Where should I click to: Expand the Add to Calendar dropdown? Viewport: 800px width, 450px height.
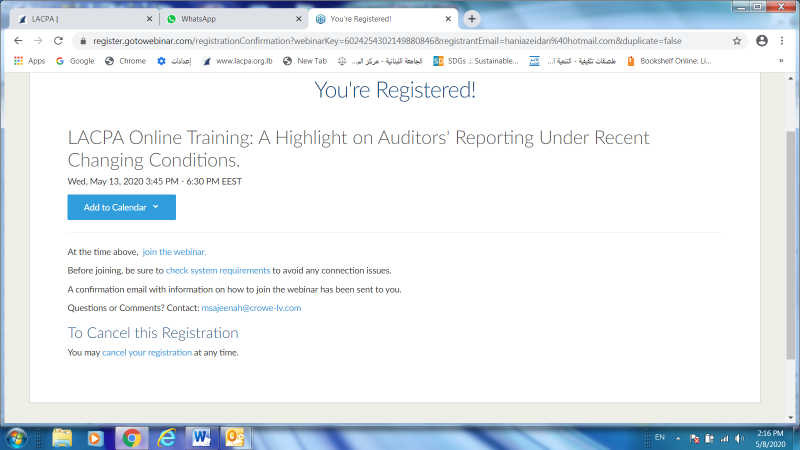point(121,207)
